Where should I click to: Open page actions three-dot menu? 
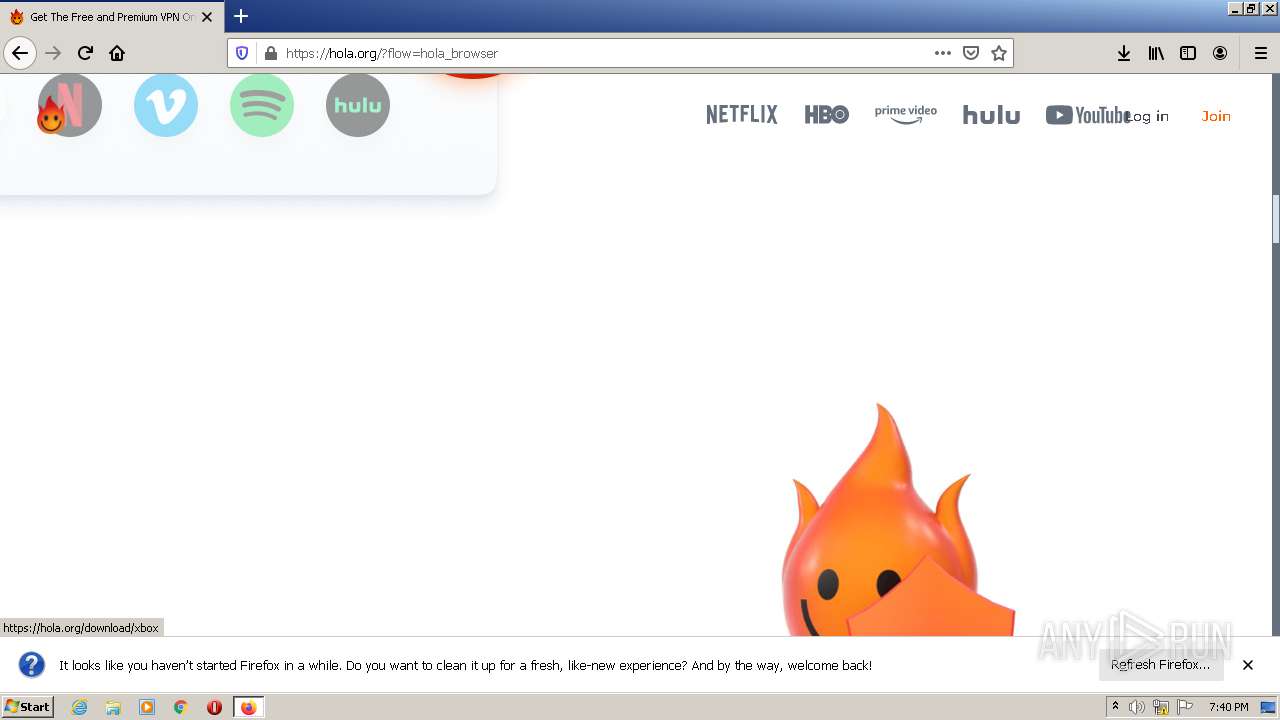(x=943, y=53)
